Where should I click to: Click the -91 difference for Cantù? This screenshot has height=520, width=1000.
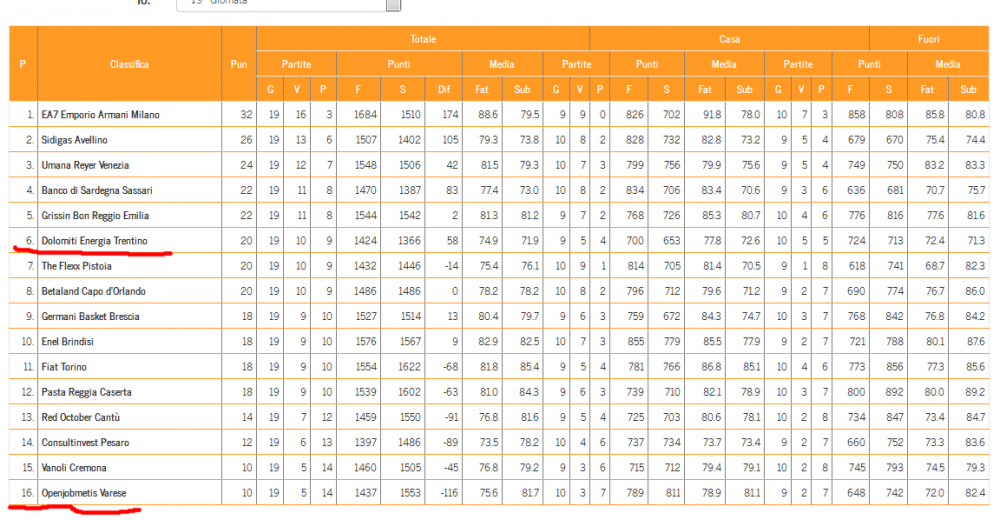[x=452, y=417]
